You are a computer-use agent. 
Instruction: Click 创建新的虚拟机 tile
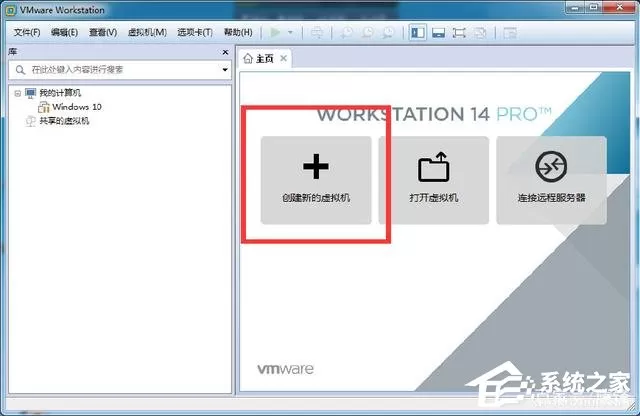pyautogui.click(x=316, y=180)
